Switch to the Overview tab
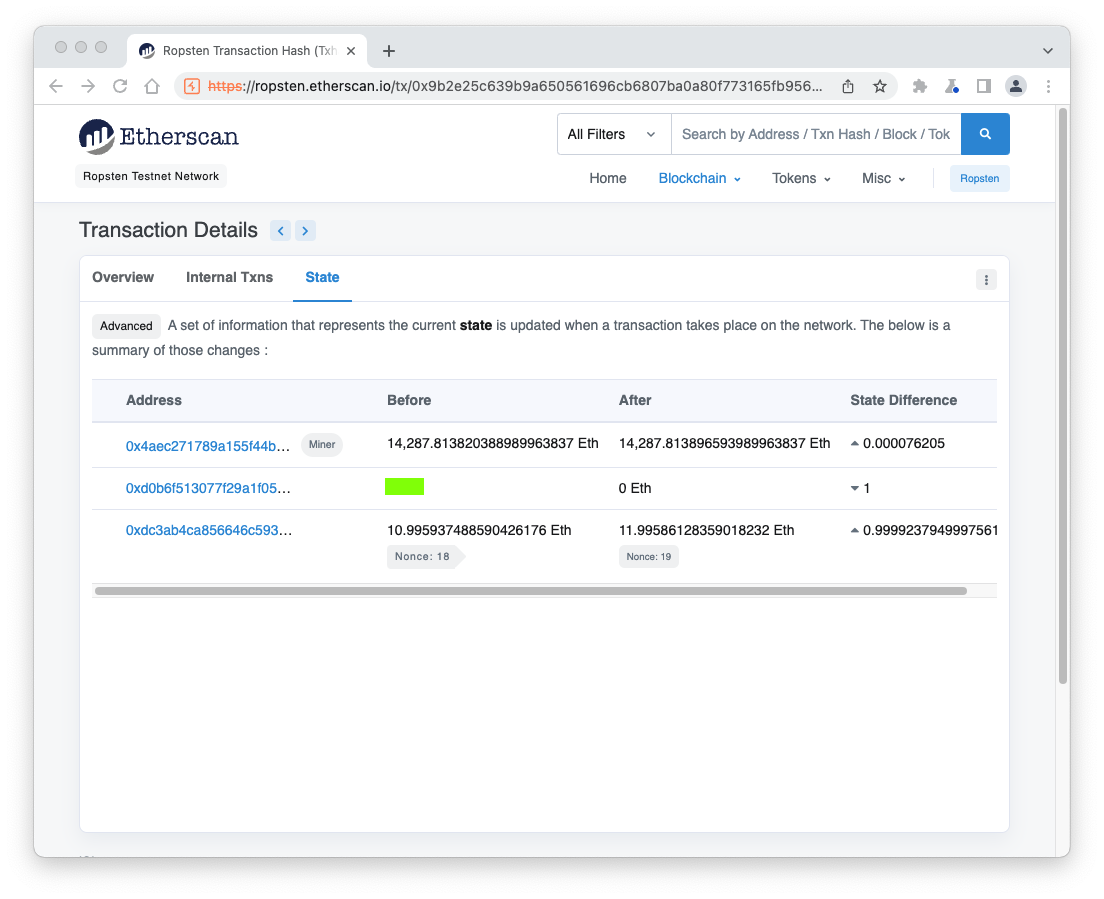 coord(123,277)
